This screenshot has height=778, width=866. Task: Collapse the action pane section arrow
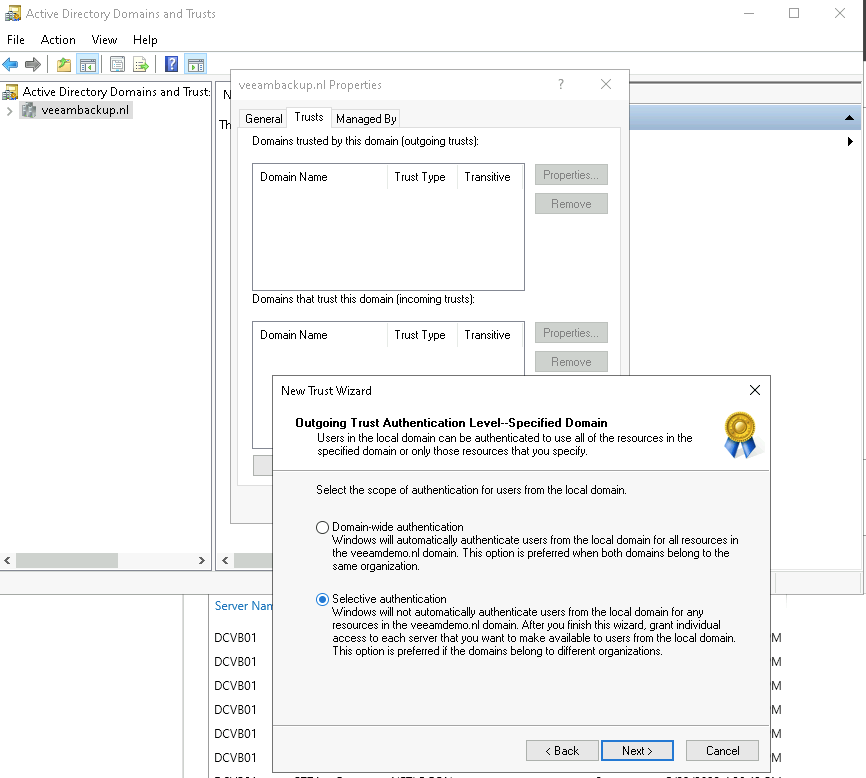click(849, 118)
